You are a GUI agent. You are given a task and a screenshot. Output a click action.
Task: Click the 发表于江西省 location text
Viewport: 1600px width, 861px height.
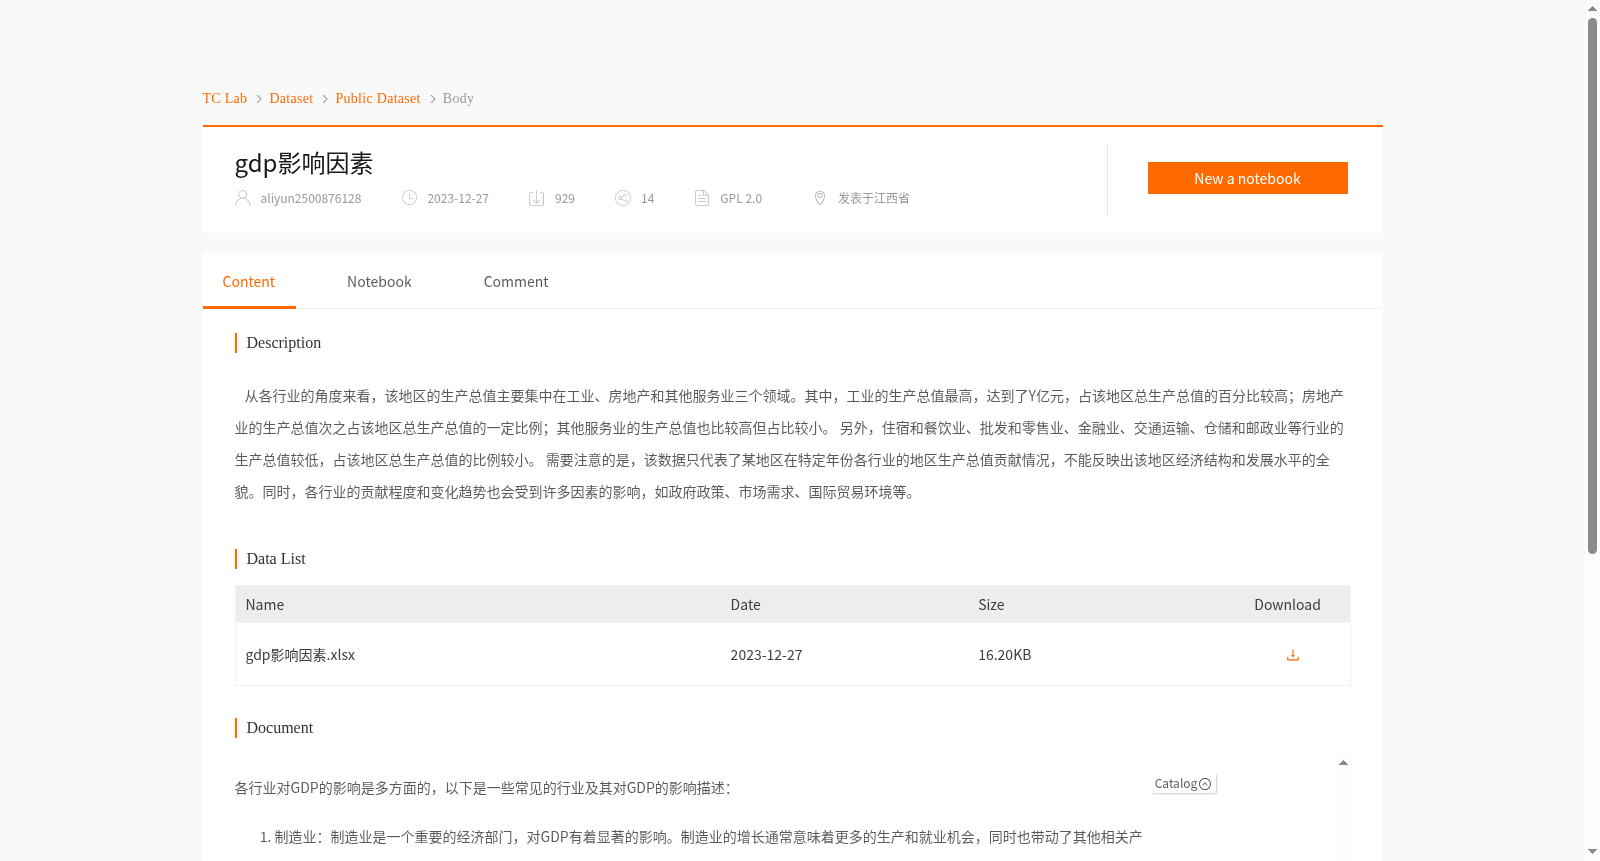[x=874, y=198]
